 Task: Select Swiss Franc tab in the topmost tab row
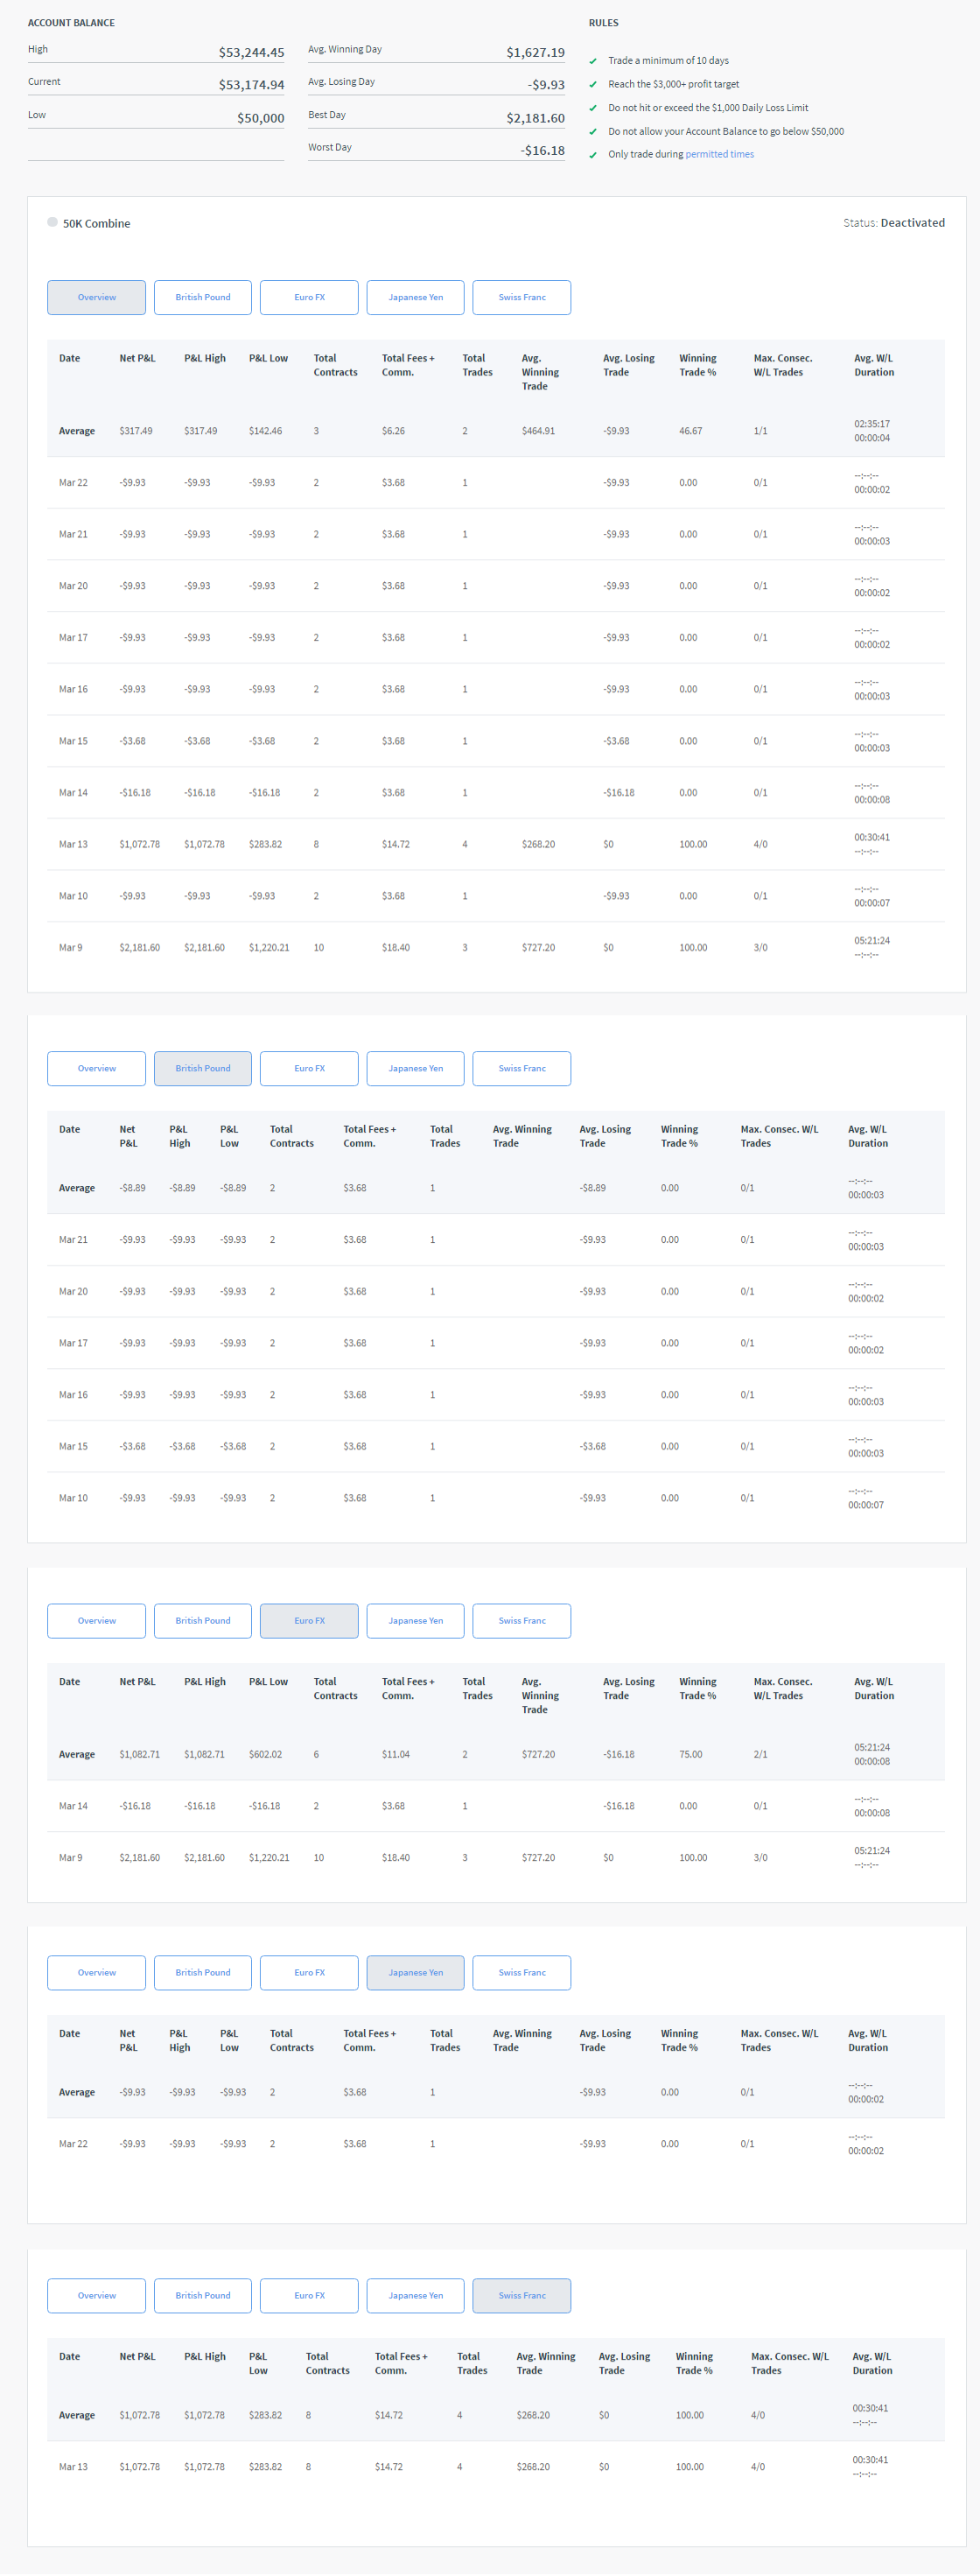[521, 297]
